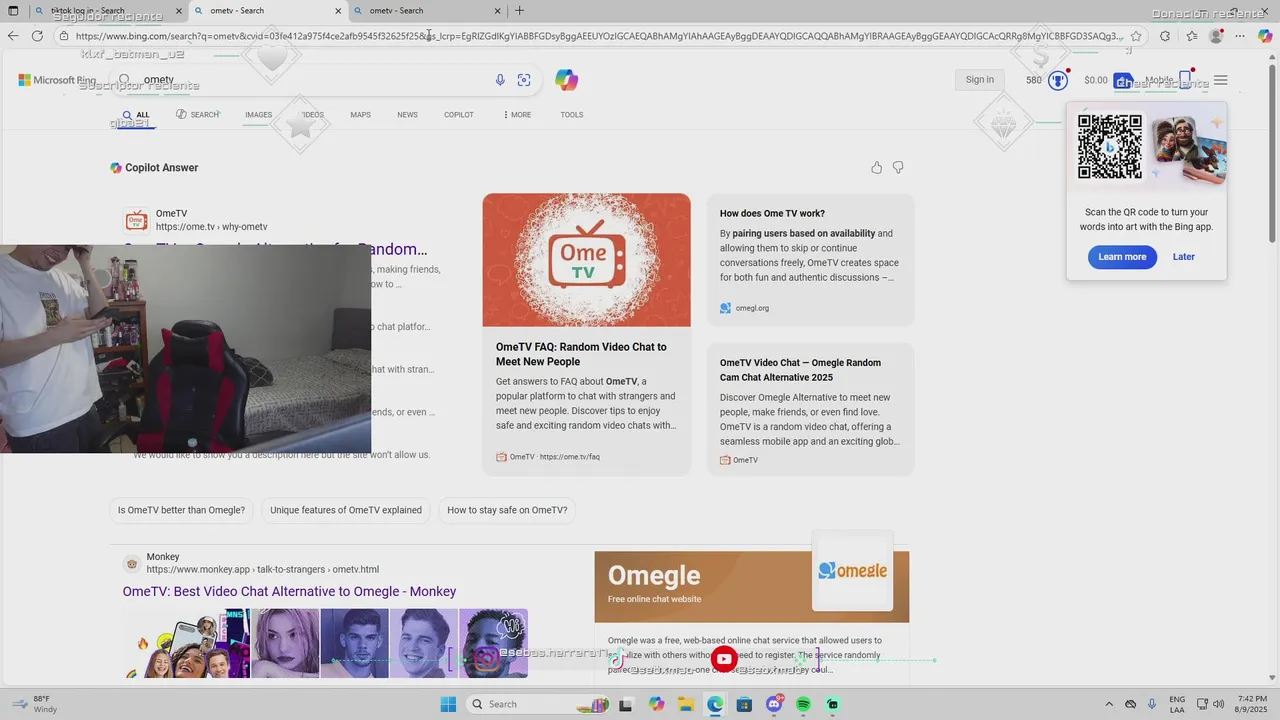The width and height of the screenshot is (1280, 720).
Task: Open 'OmeTV FAQ: Random Video Chat' card title
Action: point(581,354)
